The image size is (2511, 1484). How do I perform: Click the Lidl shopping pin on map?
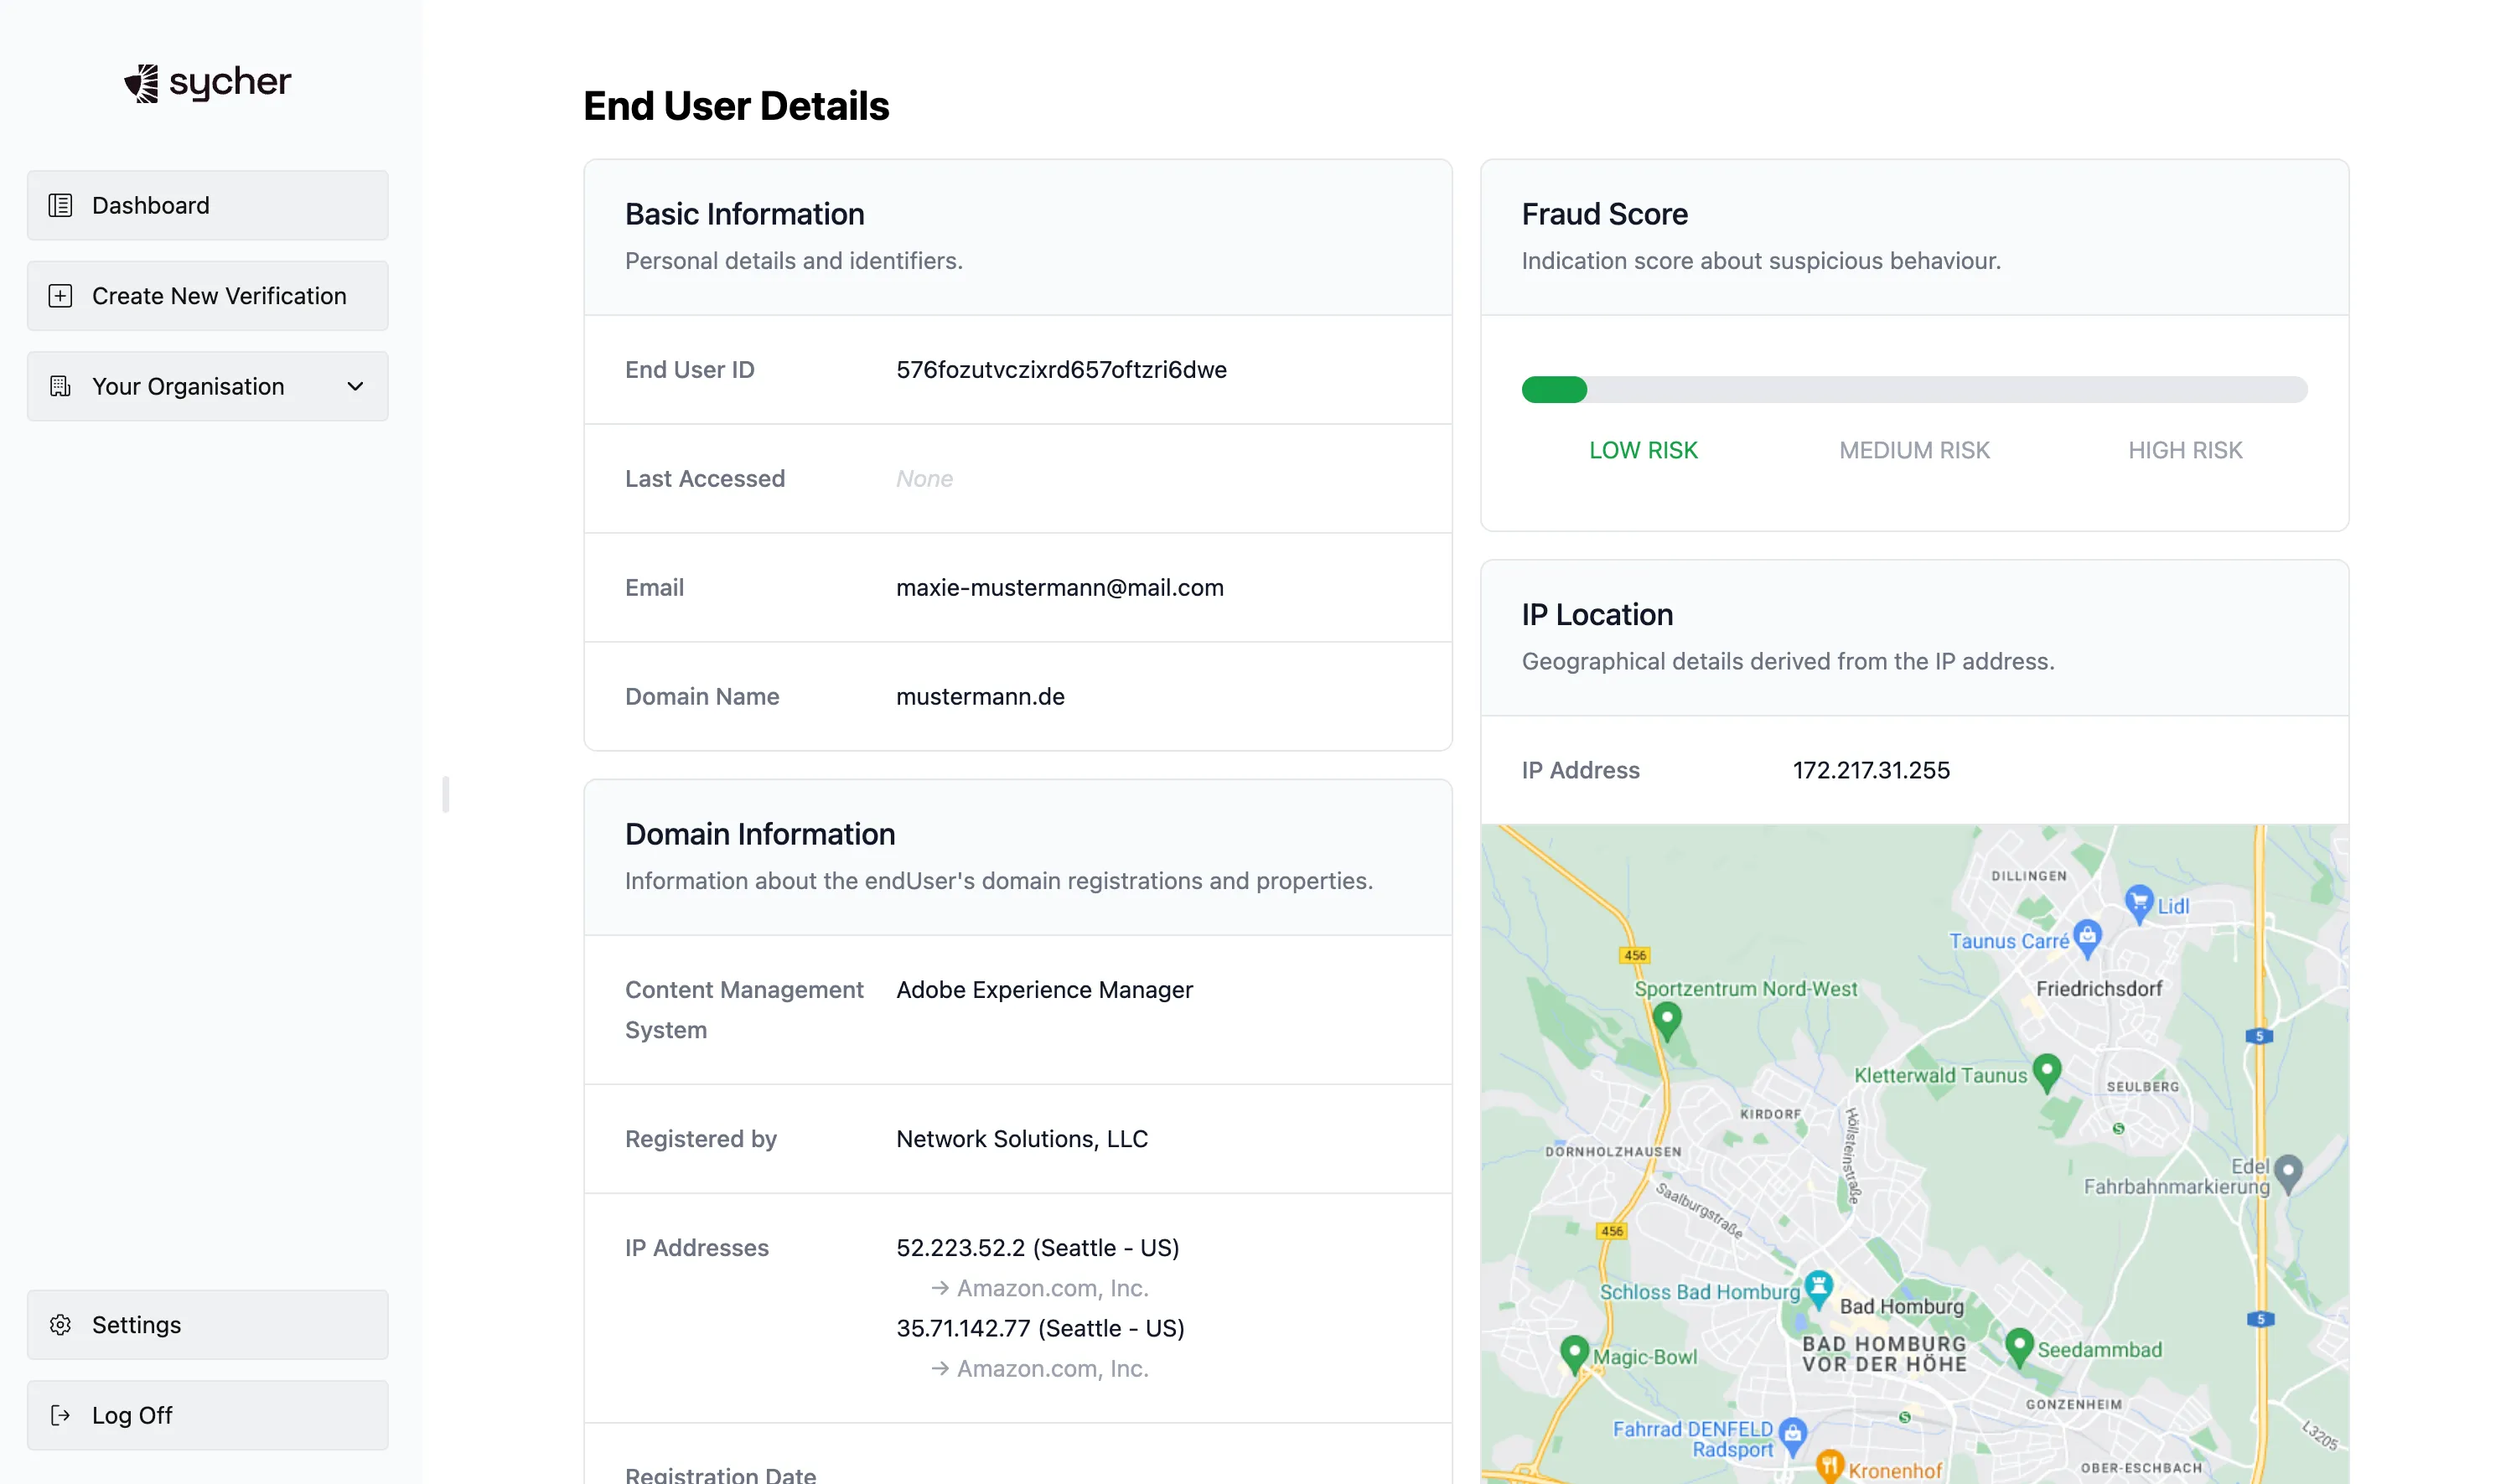click(2138, 902)
